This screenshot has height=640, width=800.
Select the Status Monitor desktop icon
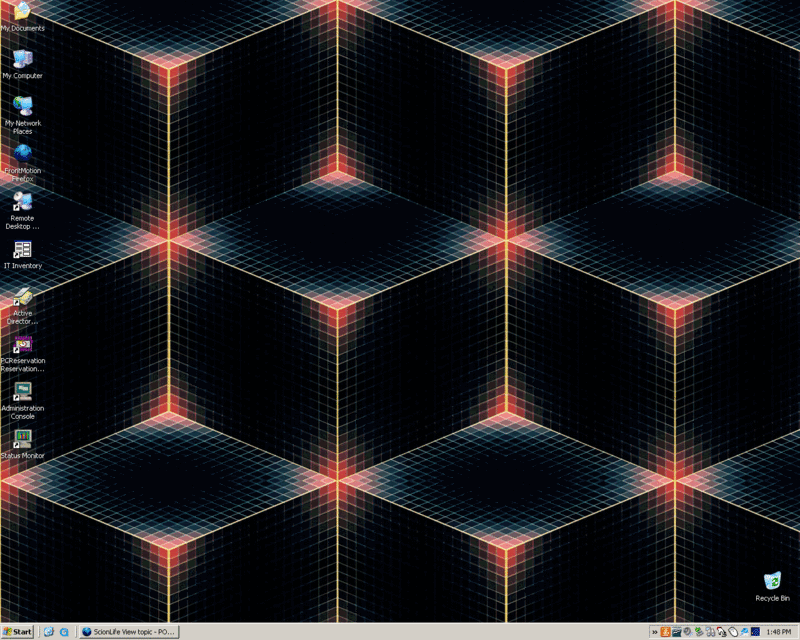(x=22, y=439)
